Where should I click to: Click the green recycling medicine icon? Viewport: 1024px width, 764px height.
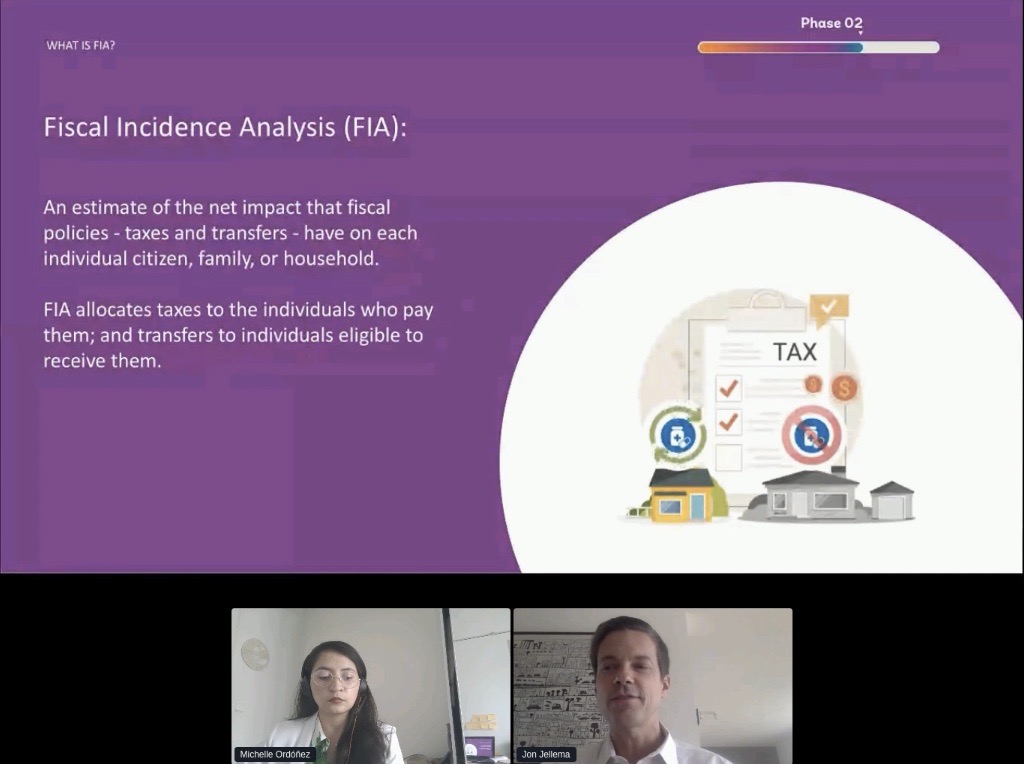click(677, 434)
